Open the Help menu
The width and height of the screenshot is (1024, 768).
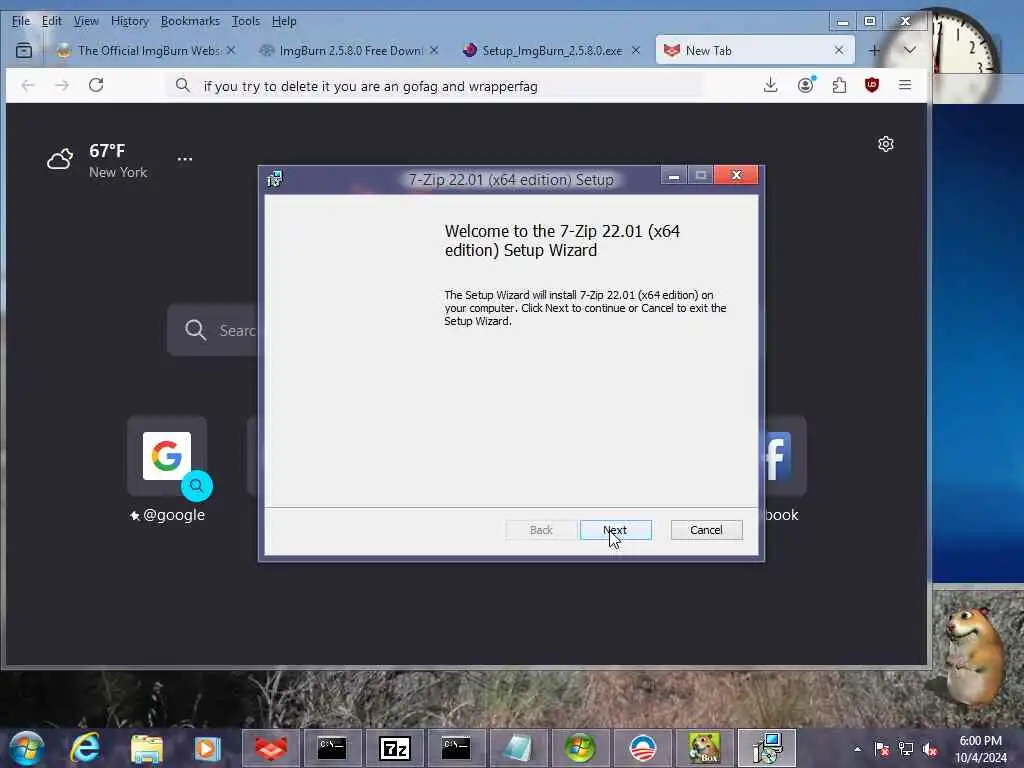[x=284, y=21]
